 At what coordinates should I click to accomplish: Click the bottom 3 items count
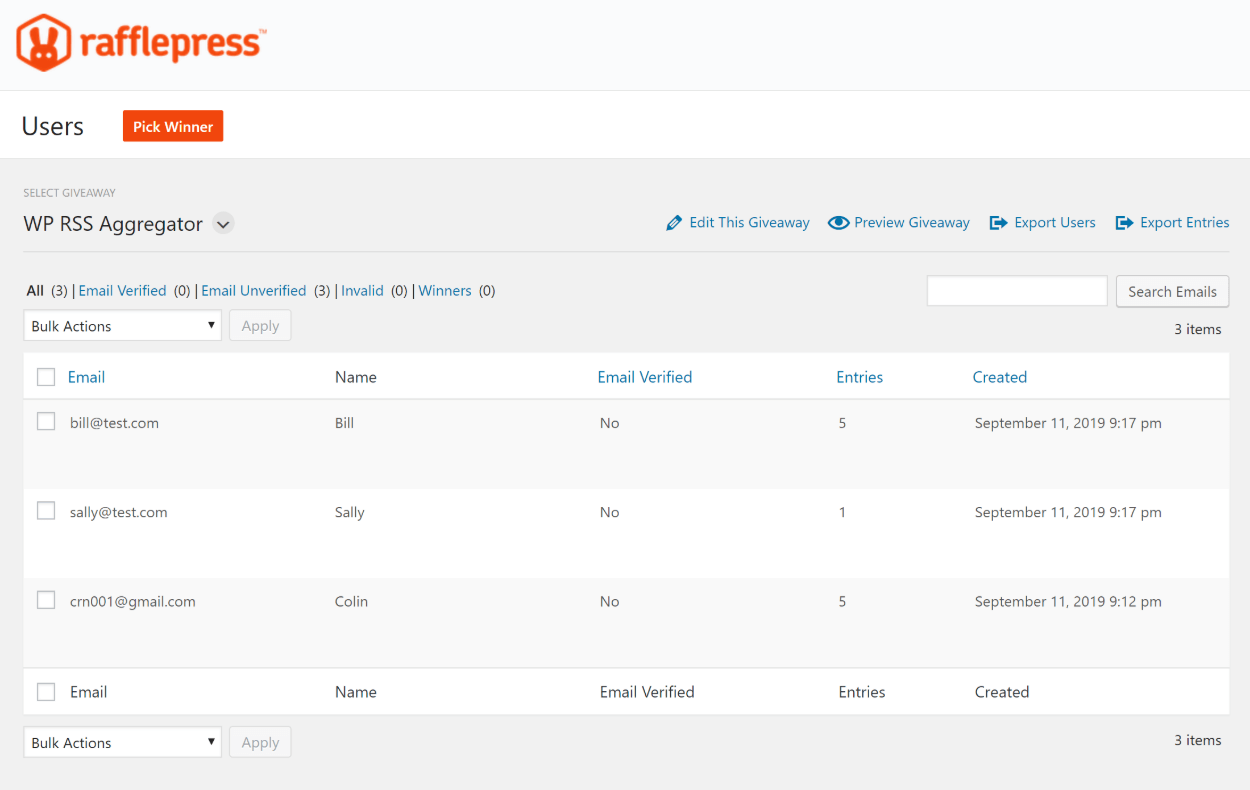[x=1197, y=740]
